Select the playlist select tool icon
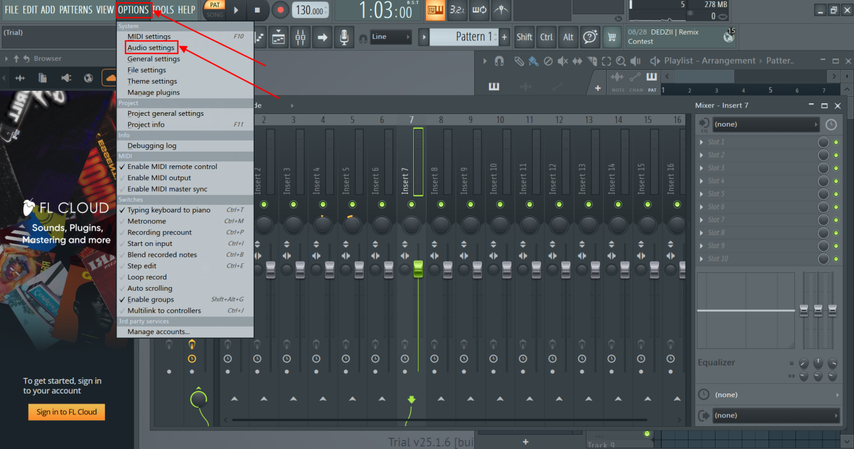The height and width of the screenshot is (449, 854). coord(606,61)
